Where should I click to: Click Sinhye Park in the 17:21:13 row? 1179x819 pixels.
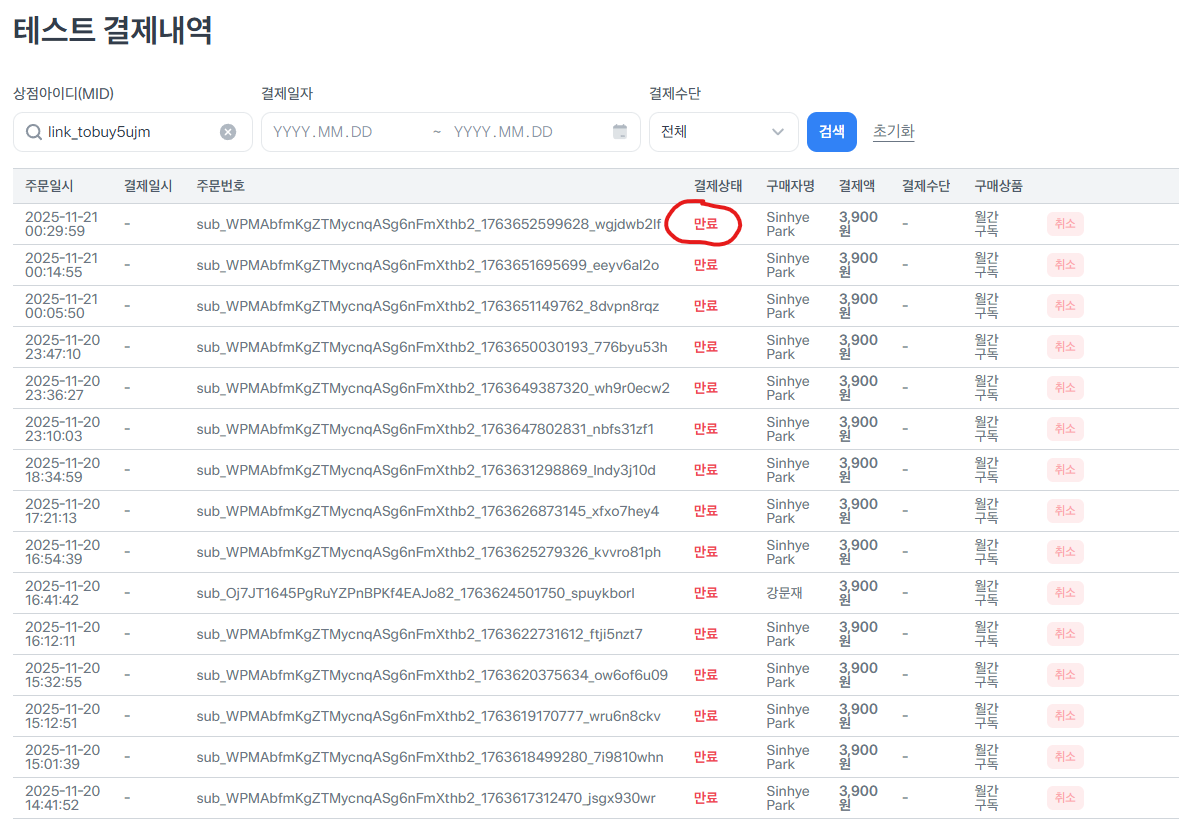coord(788,511)
